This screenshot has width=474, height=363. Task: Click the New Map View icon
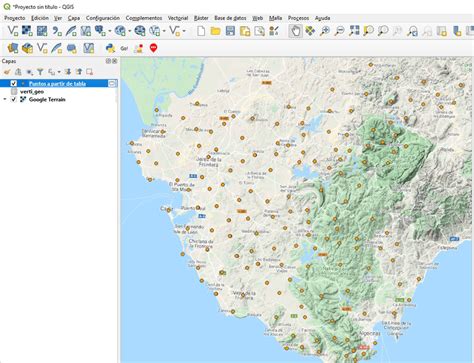[x=442, y=31]
